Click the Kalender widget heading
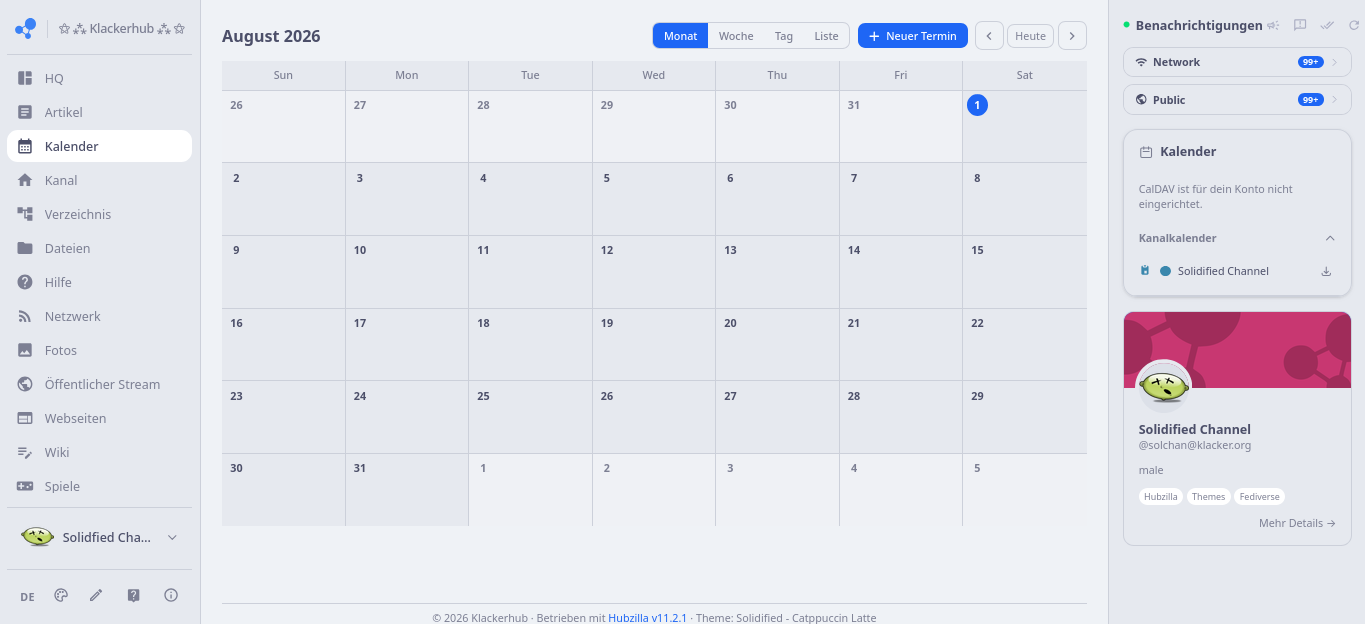Image resolution: width=1365 pixels, height=624 pixels. point(1188,152)
